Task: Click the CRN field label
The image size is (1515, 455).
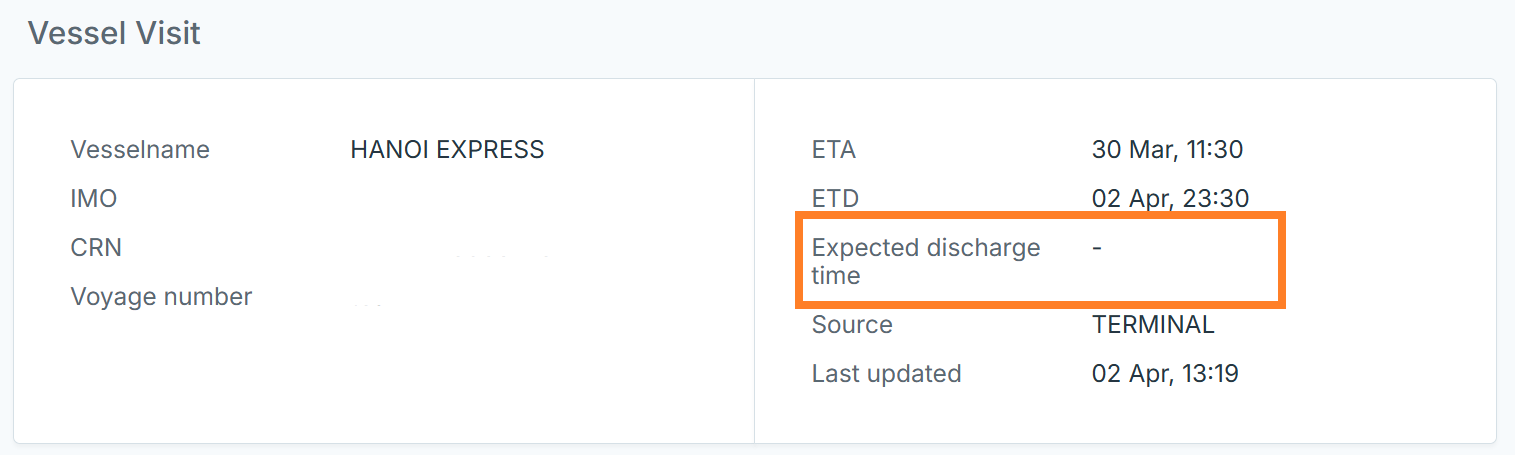Action: (x=96, y=247)
